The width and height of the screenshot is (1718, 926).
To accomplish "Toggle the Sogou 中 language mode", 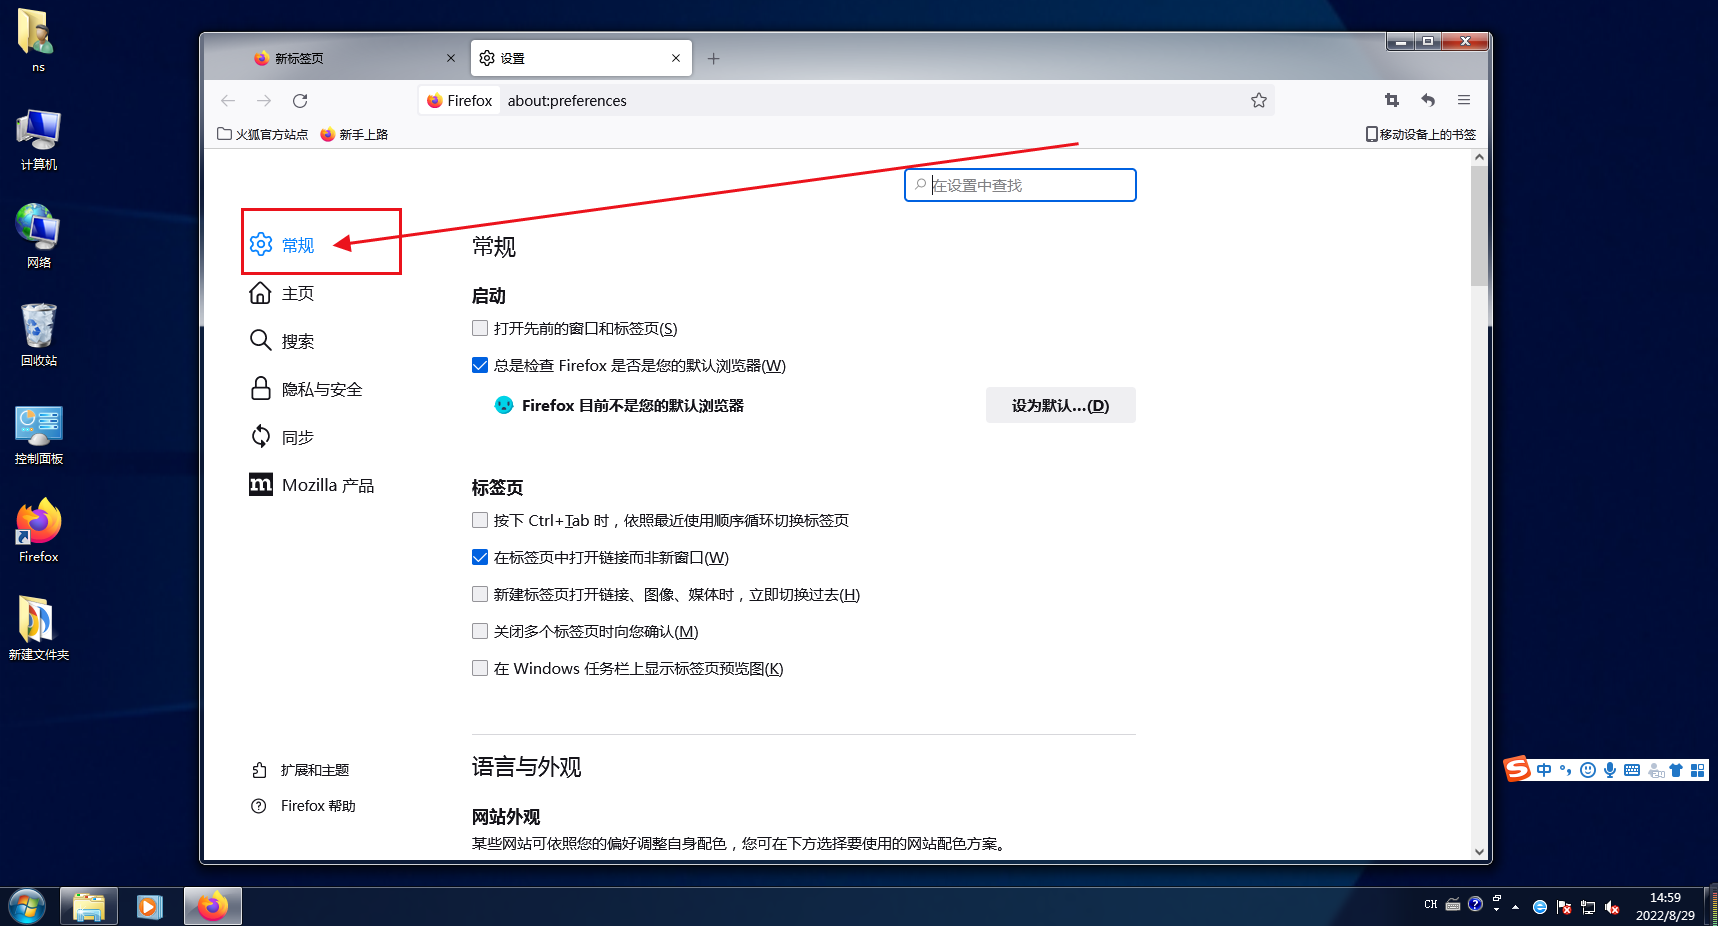I will (1545, 770).
